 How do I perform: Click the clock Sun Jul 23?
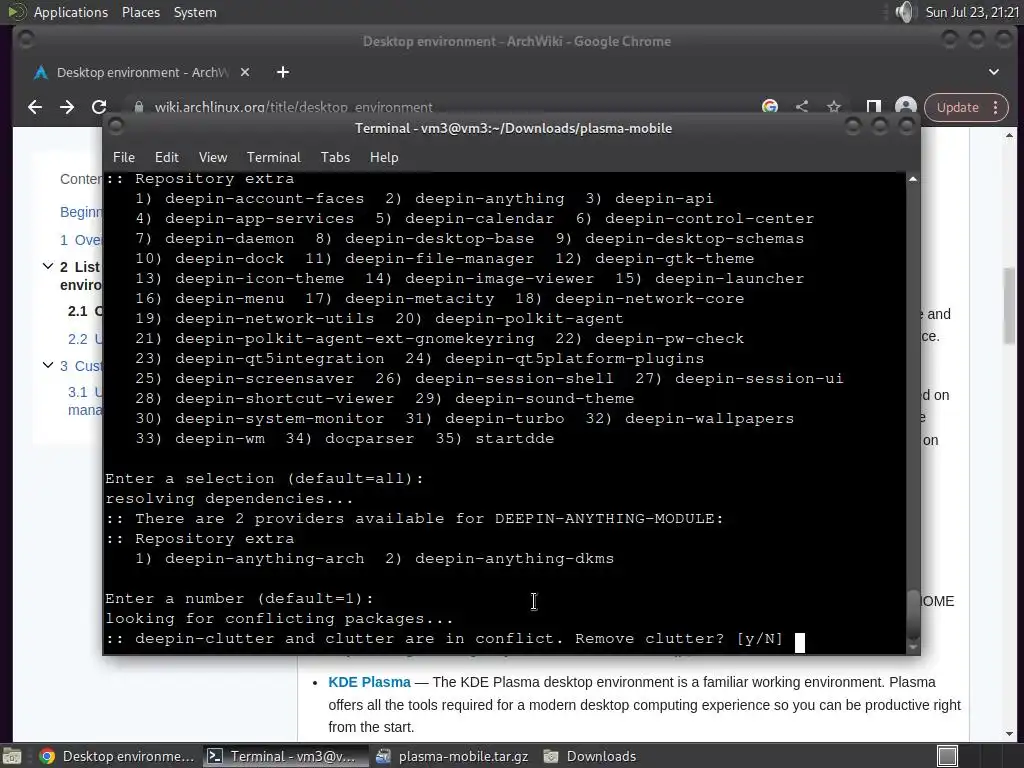972,12
